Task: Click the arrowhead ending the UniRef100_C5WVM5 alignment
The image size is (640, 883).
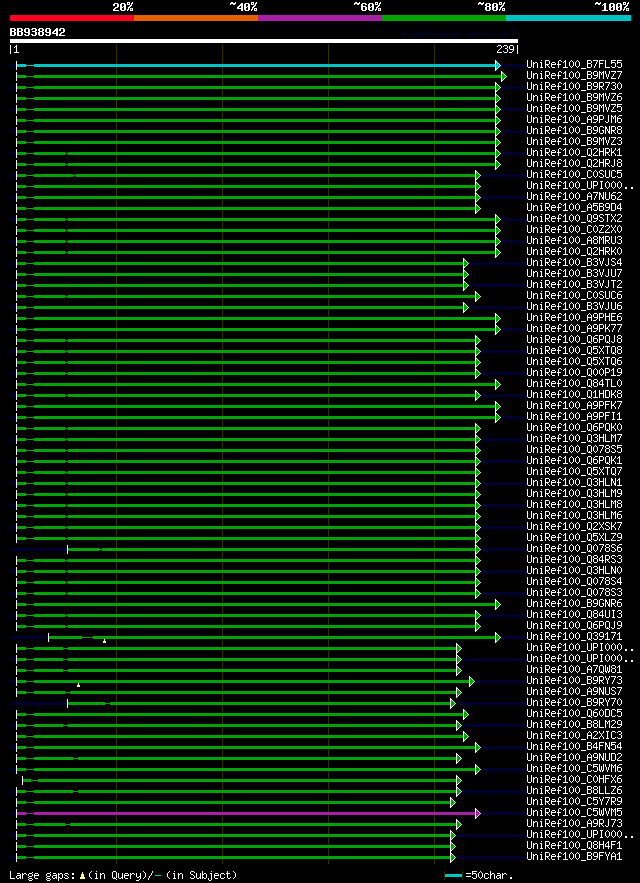Action: click(478, 813)
